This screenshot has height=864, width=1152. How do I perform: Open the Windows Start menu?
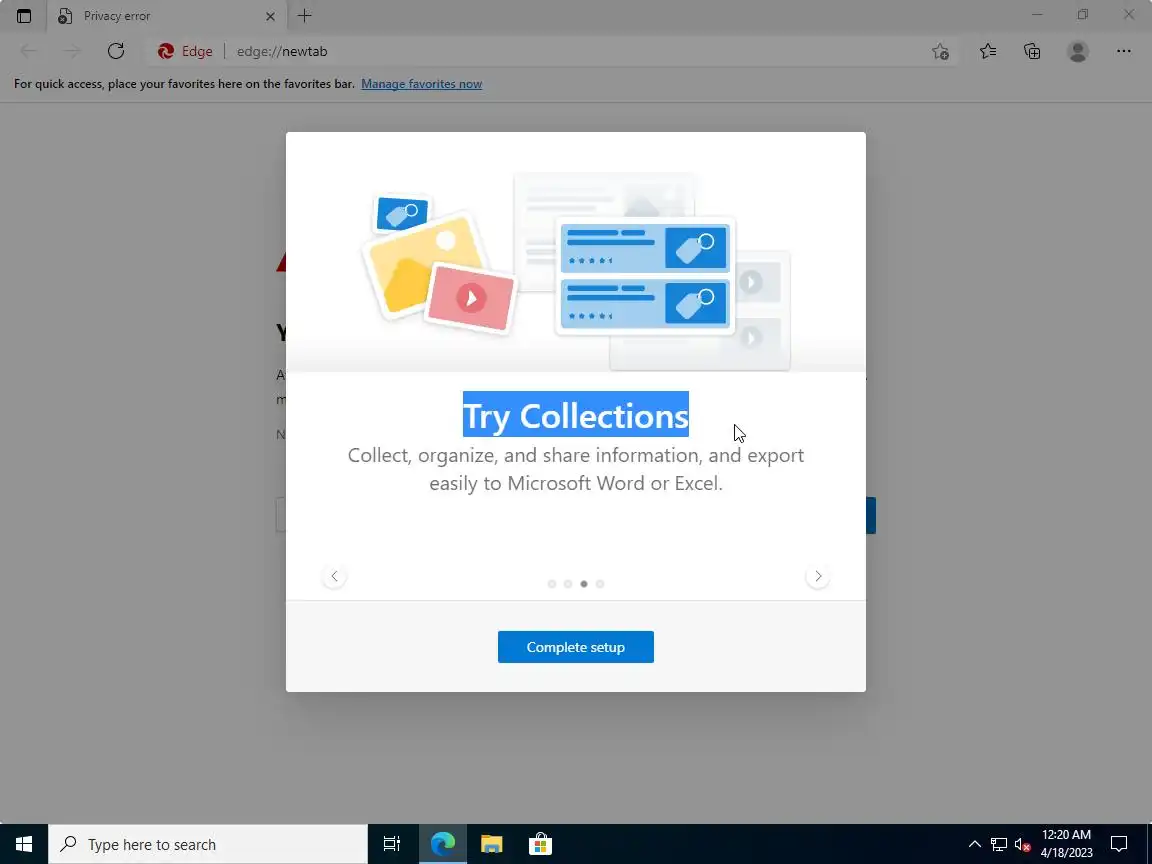tap(24, 844)
